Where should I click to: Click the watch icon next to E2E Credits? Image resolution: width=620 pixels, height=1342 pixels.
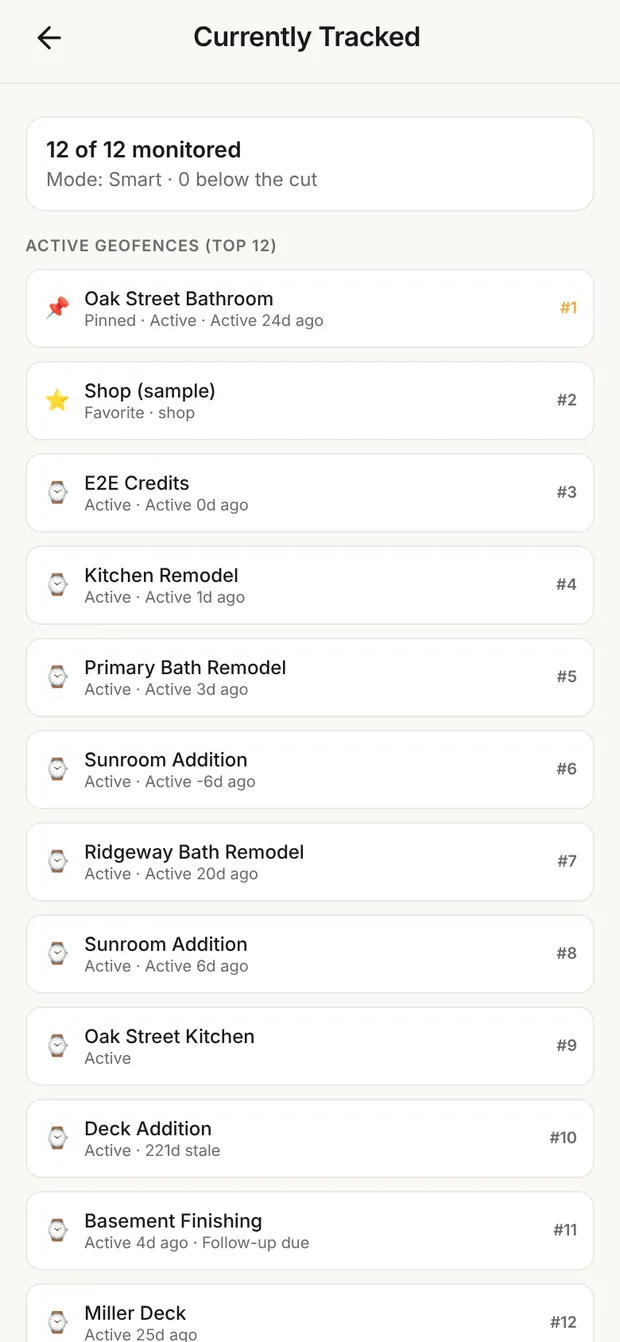58,492
